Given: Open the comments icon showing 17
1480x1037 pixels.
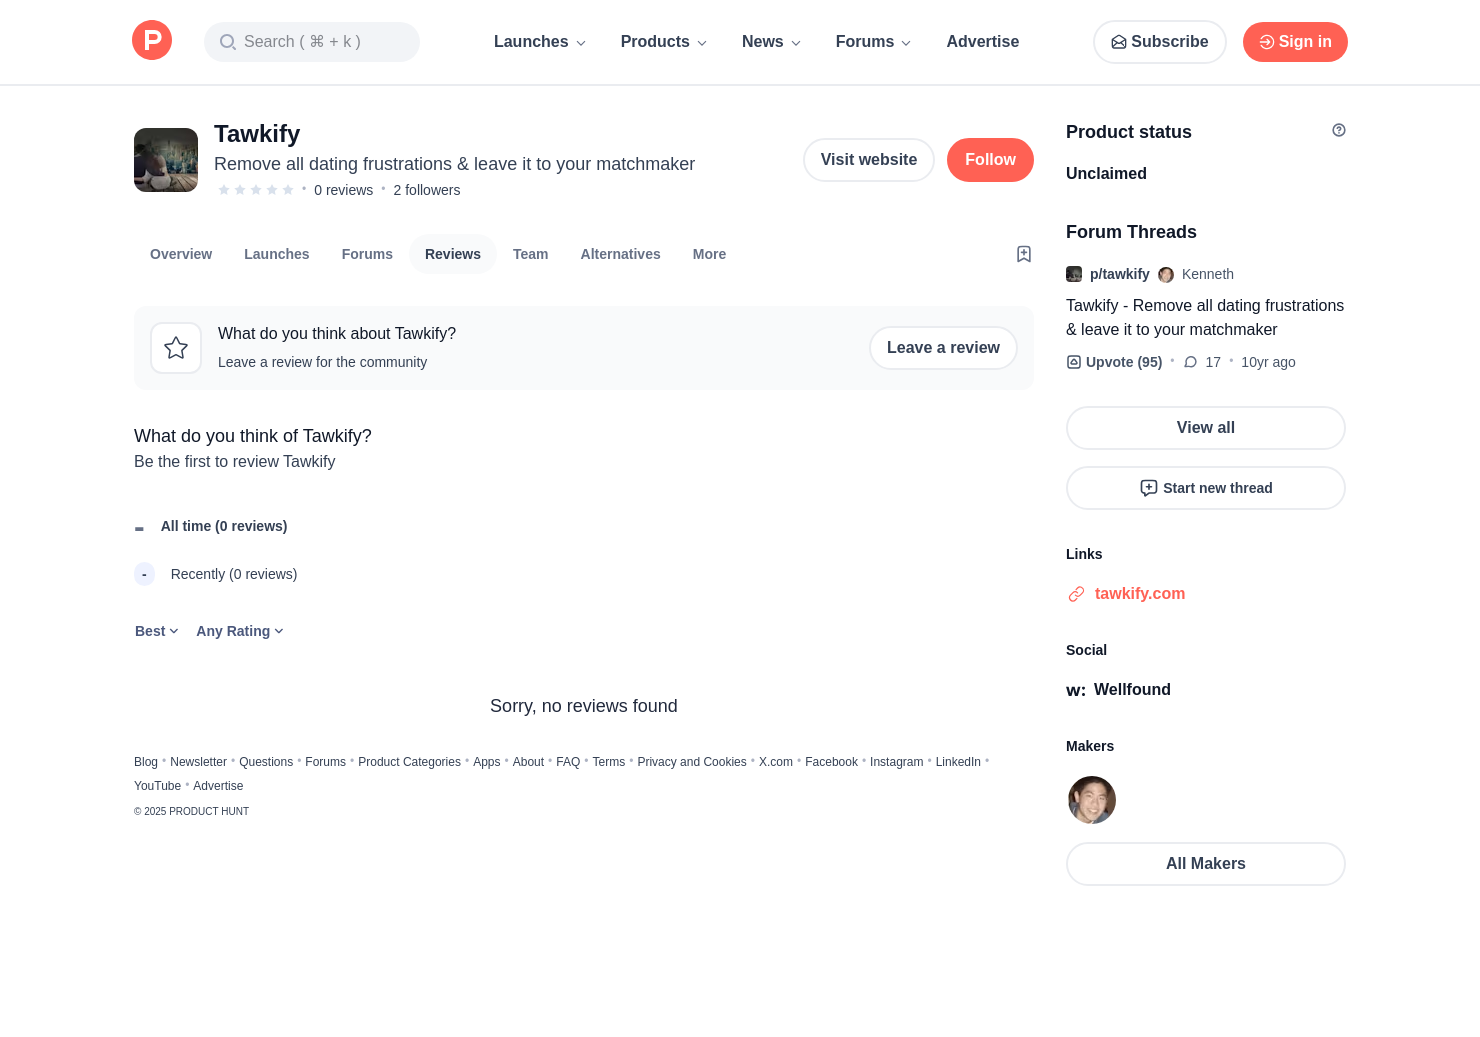Looking at the screenshot, I should 1191,362.
